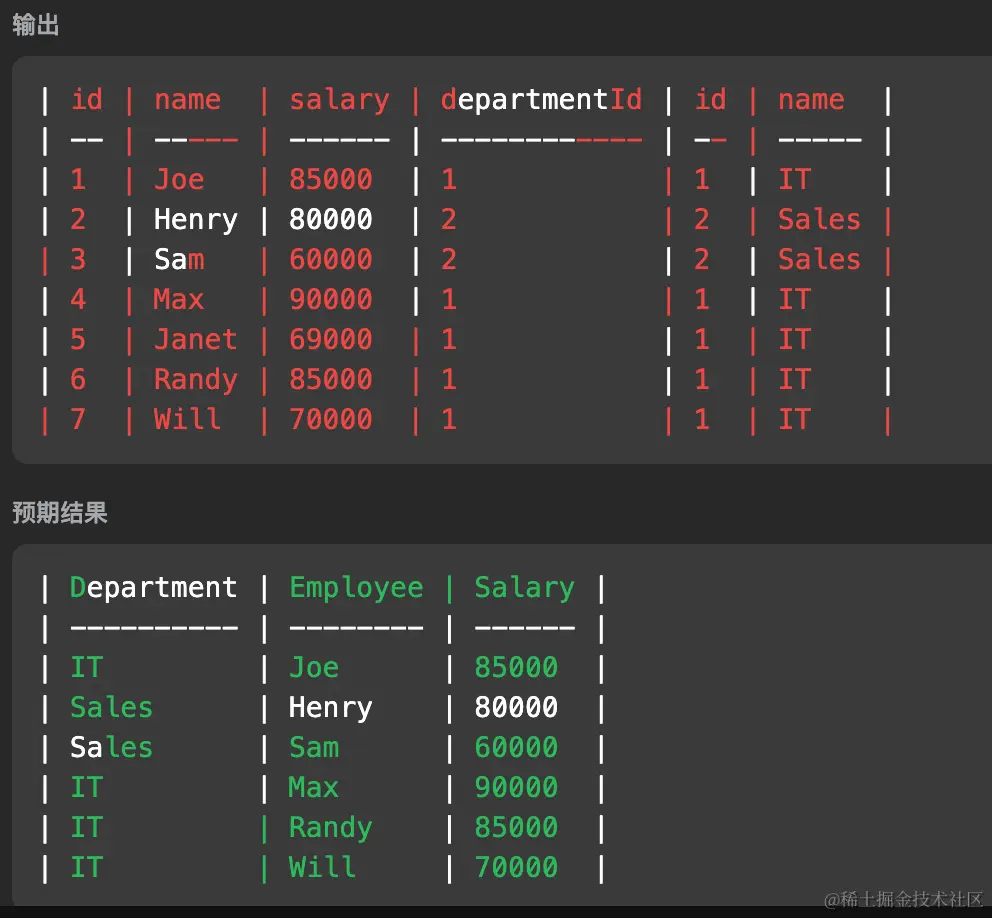Click 90000 in the output table
This screenshot has height=918, width=992.
[331, 300]
